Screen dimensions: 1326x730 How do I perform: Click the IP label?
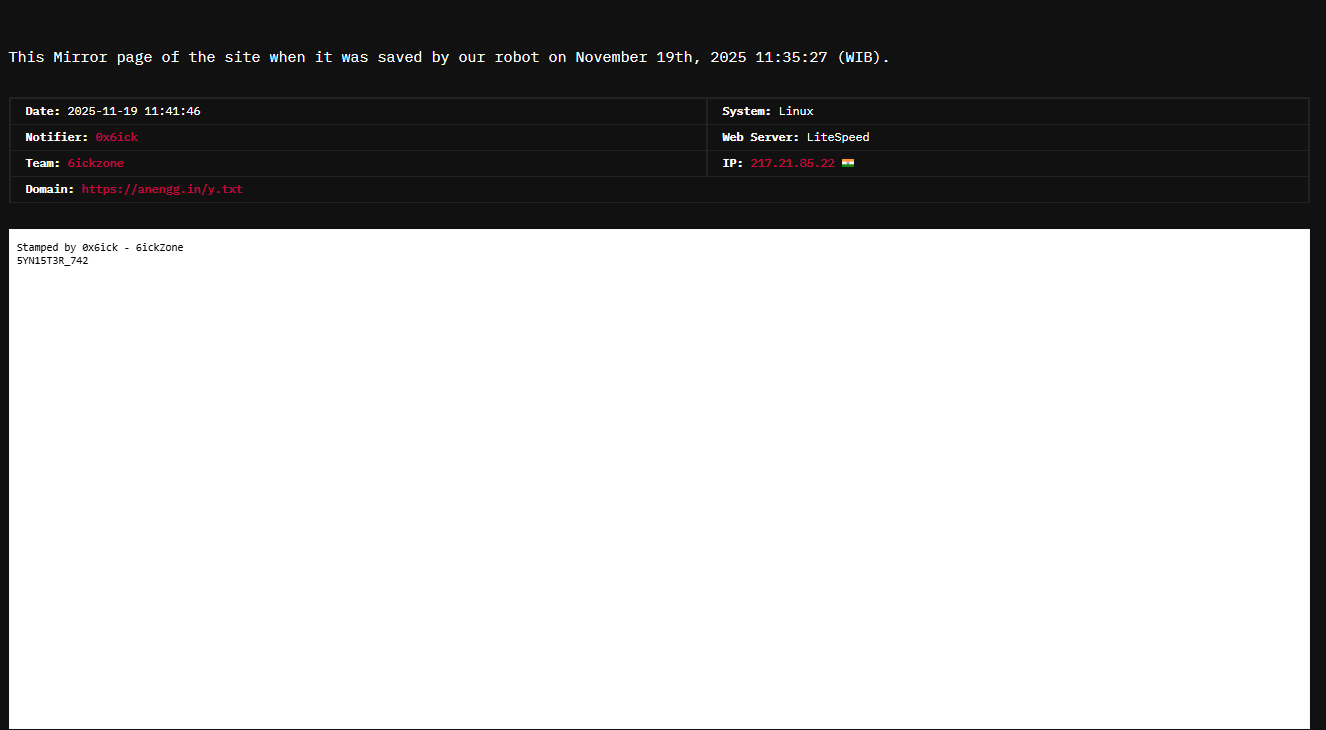(733, 163)
